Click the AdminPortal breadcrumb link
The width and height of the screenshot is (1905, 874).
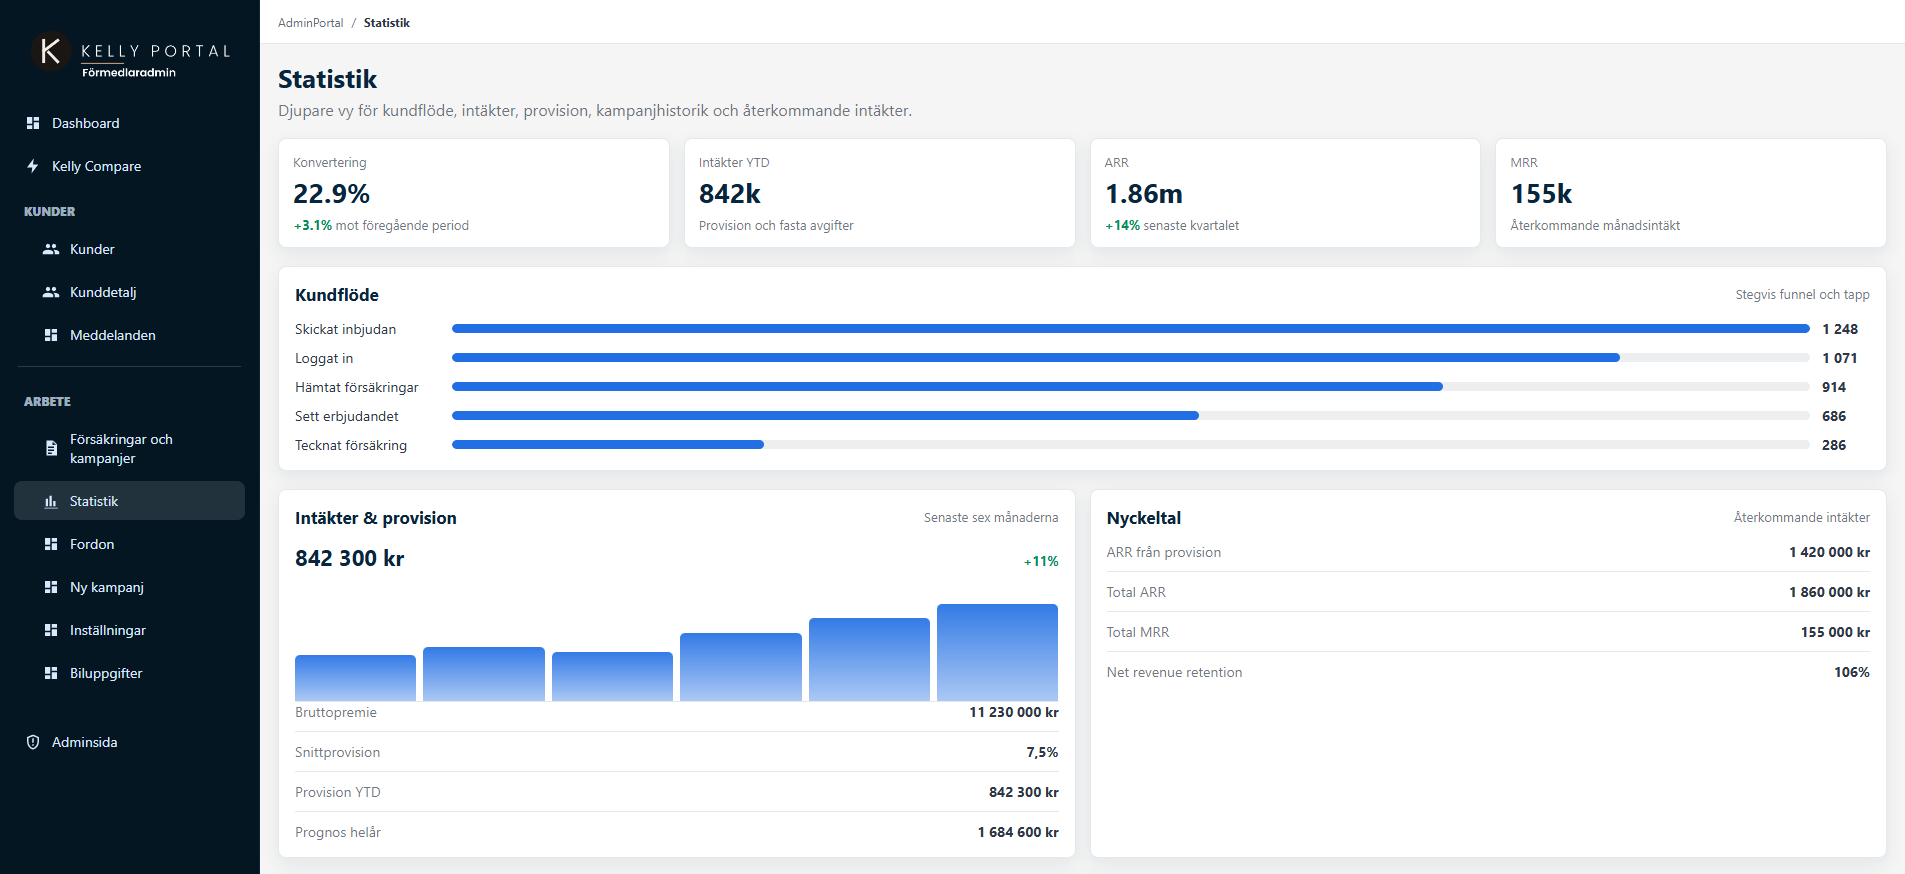(310, 23)
